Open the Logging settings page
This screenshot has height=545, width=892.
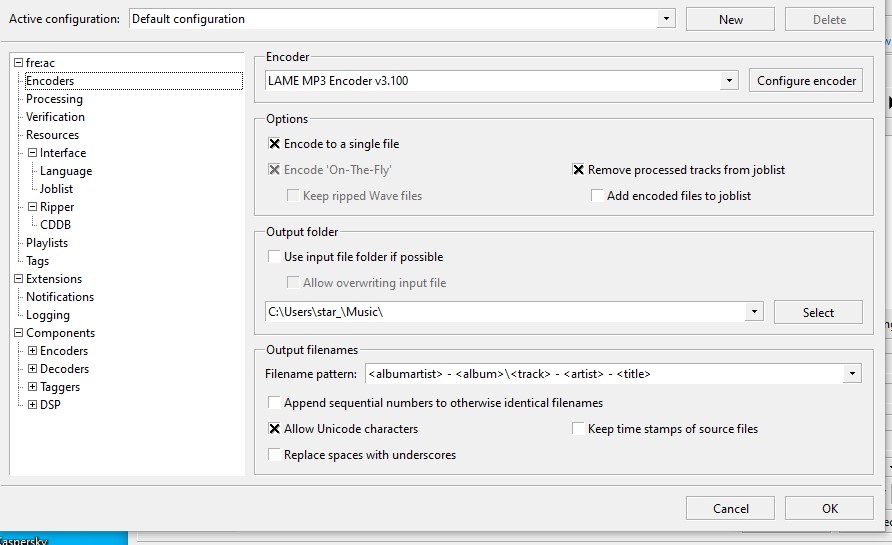pos(48,315)
